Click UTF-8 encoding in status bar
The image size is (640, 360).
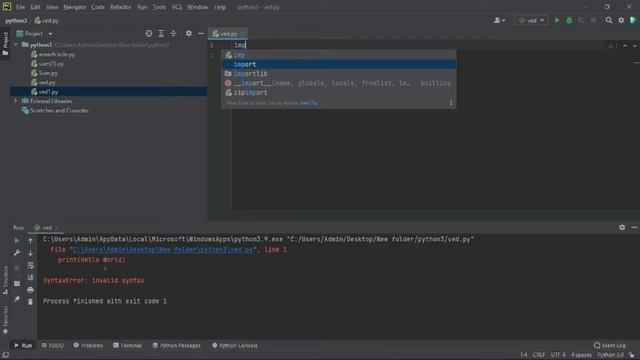[558, 355]
